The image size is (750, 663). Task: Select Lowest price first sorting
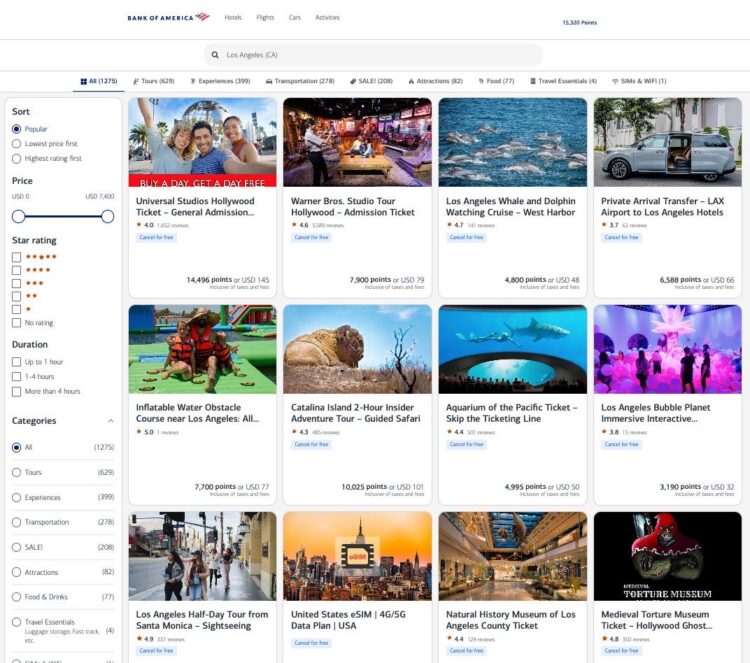pos(17,144)
